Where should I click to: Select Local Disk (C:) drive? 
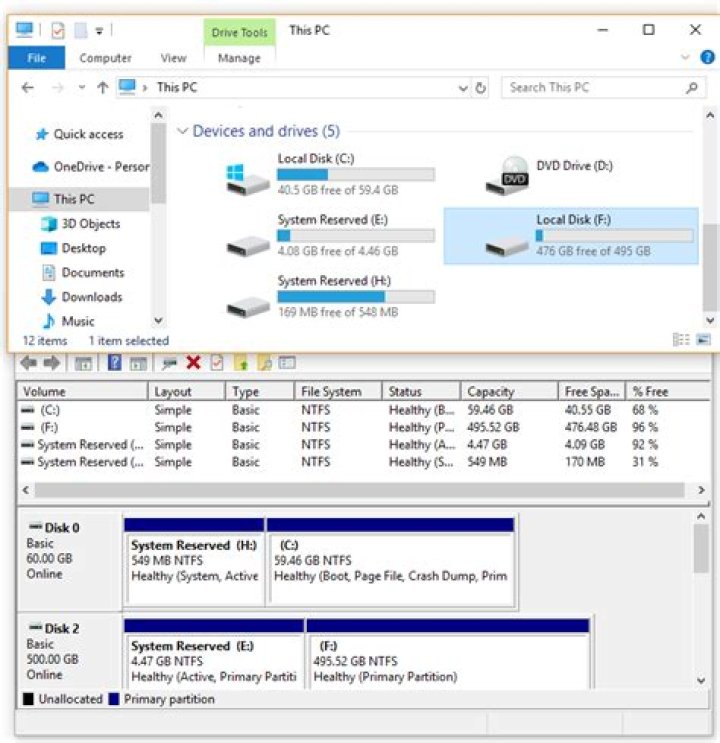click(x=330, y=174)
